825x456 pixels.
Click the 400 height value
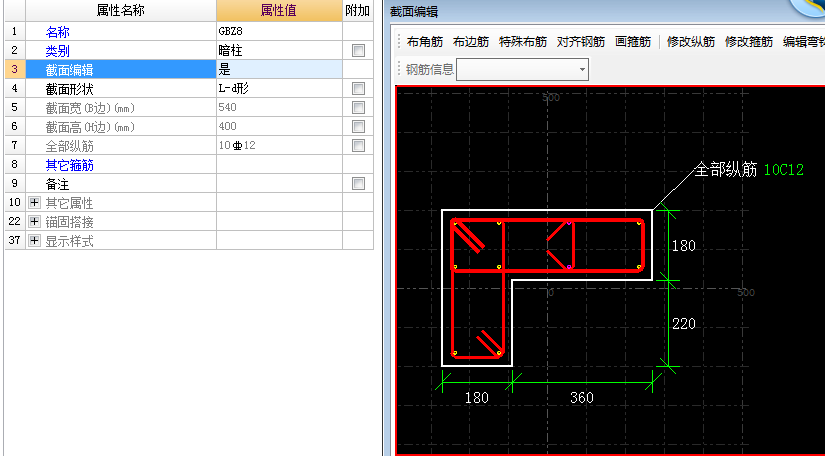[x=279, y=126]
